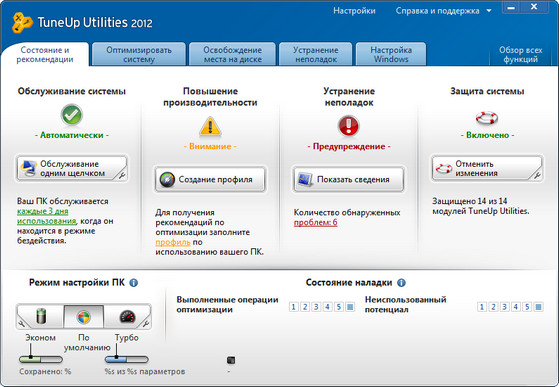Open Настройки in the header
559x387 pixels.
tap(354, 11)
